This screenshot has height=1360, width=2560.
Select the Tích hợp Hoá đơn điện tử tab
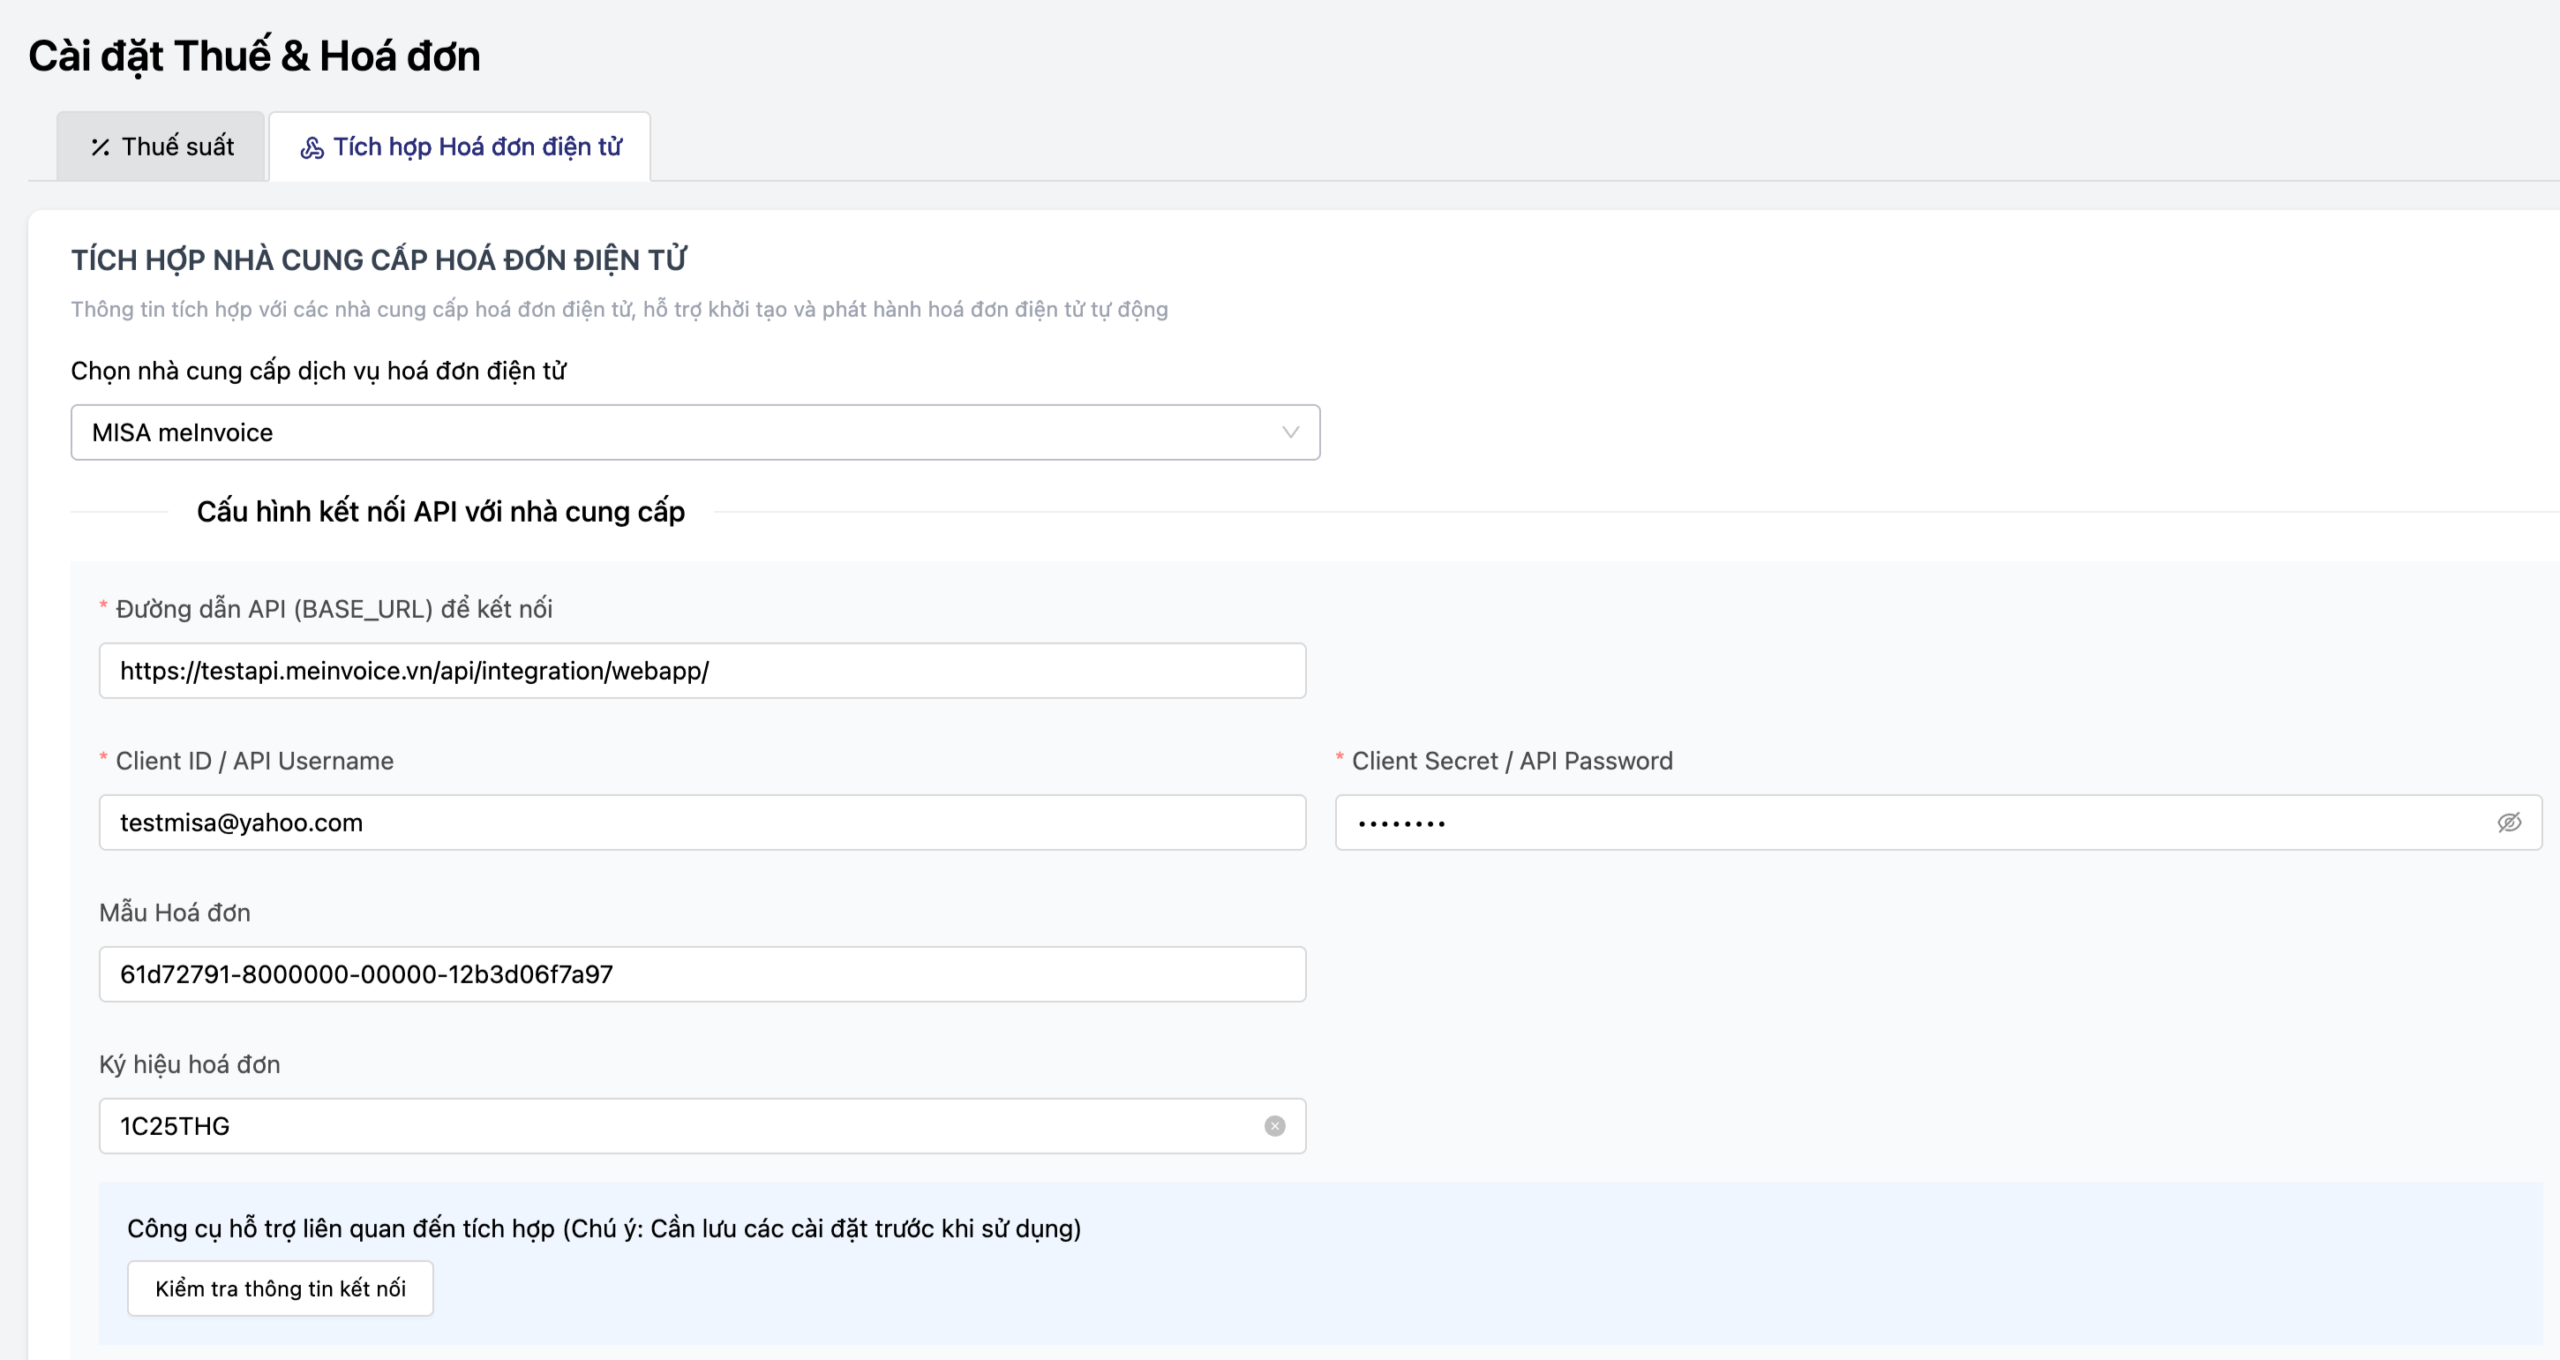click(x=462, y=147)
